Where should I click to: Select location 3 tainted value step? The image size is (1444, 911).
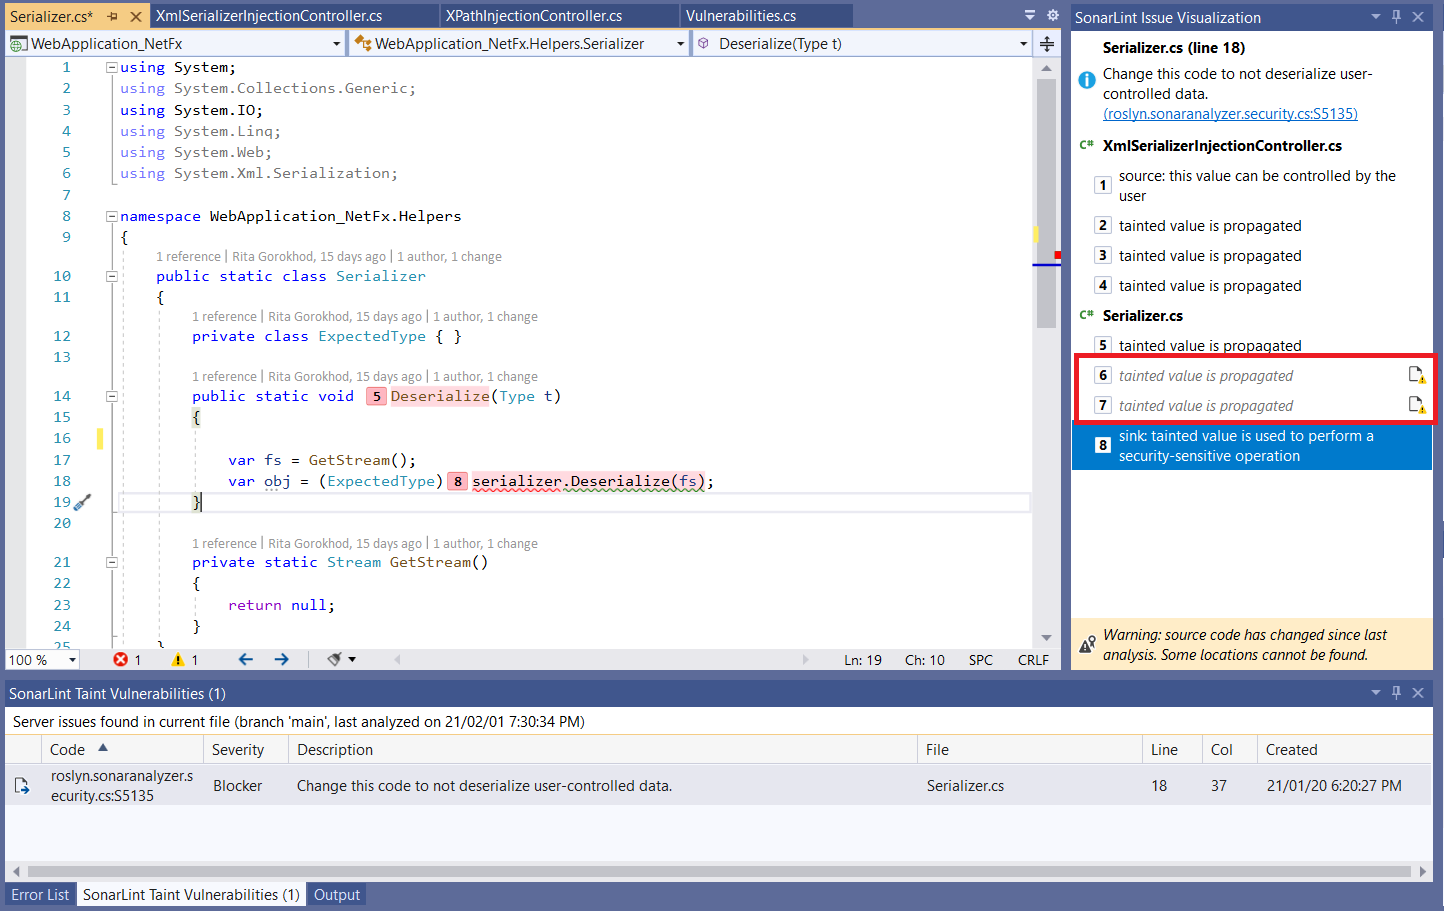tap(1252, 256)
